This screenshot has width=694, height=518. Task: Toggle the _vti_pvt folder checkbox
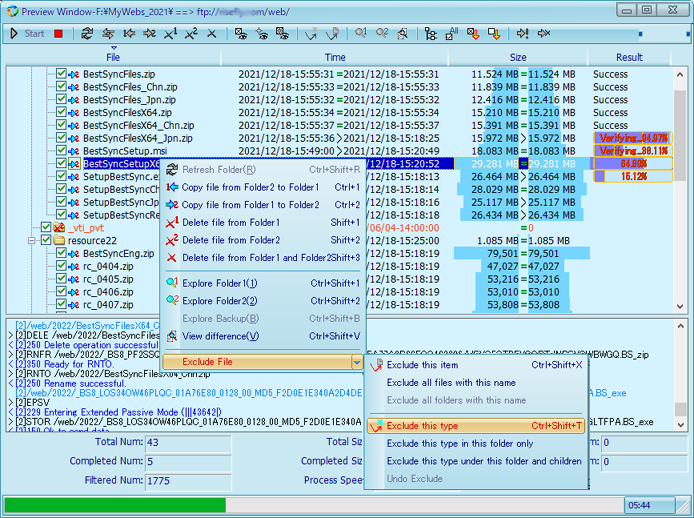click(46, 228)
